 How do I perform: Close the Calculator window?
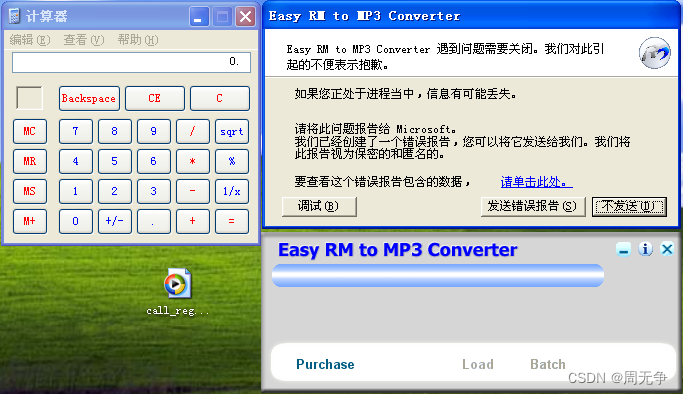(x=245, y=17)
